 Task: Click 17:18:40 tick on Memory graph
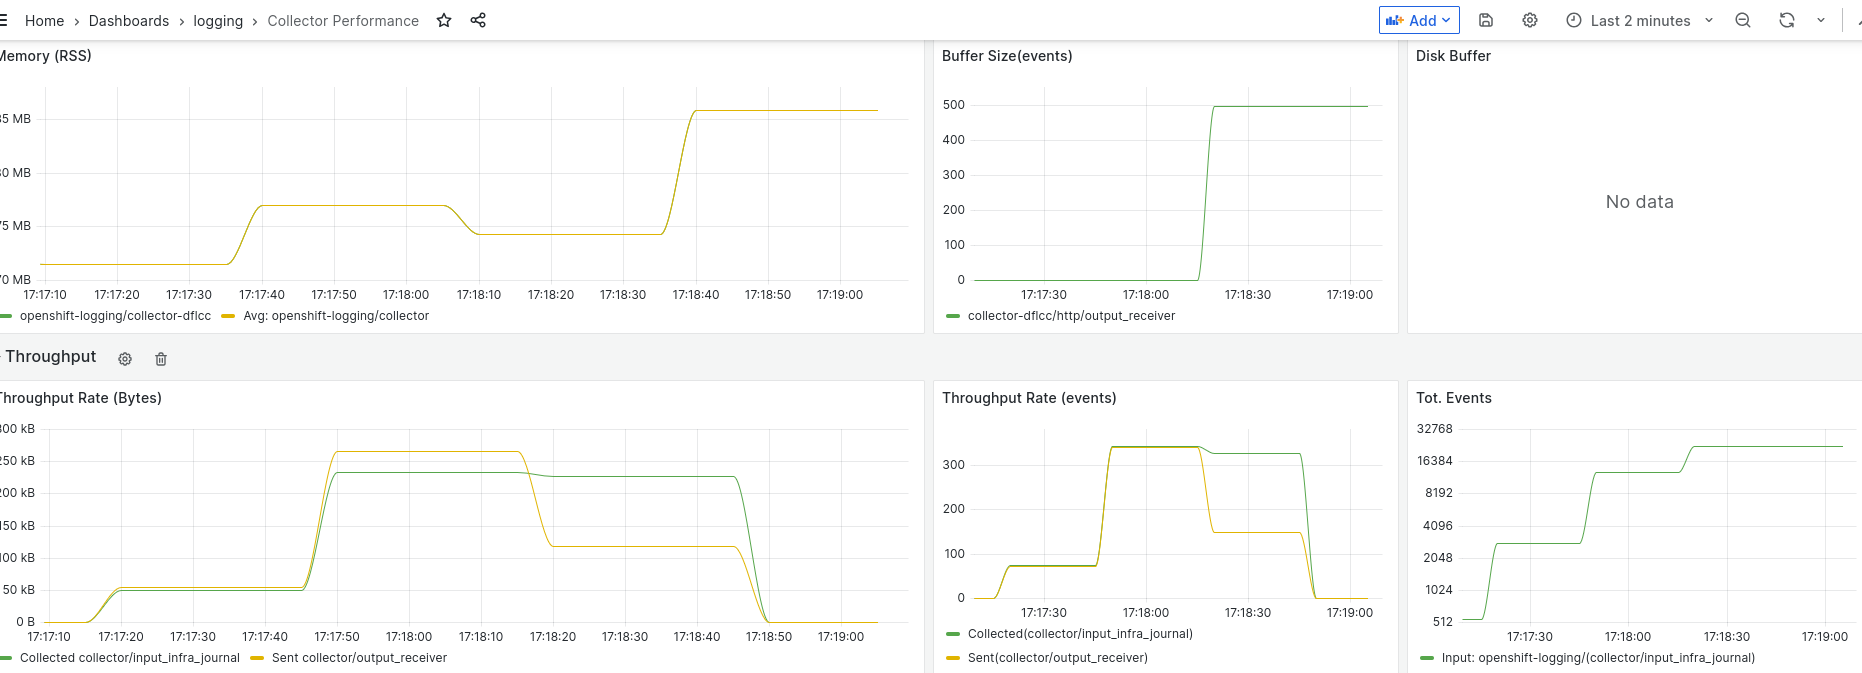click(696, 295)
